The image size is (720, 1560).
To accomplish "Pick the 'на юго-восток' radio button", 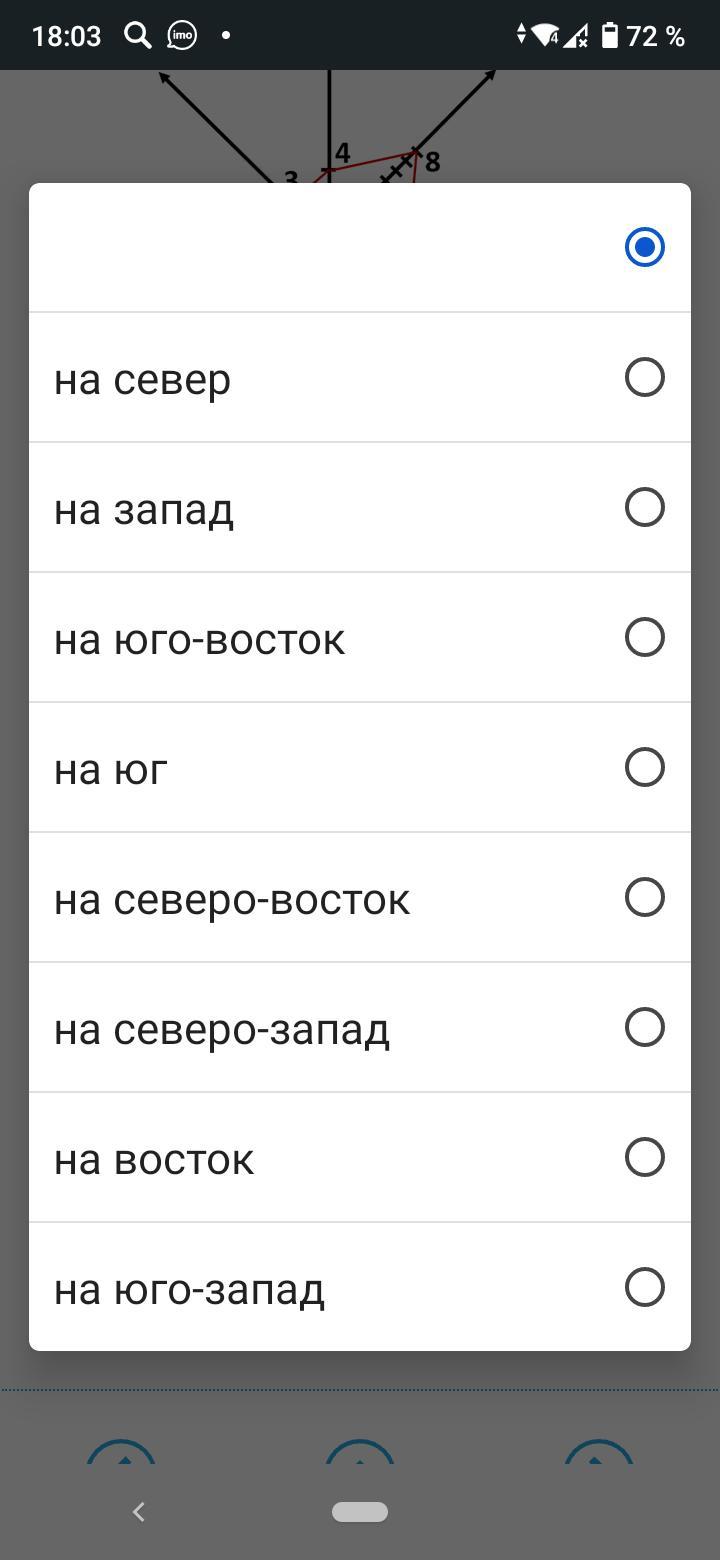I will tap(644, 637).
